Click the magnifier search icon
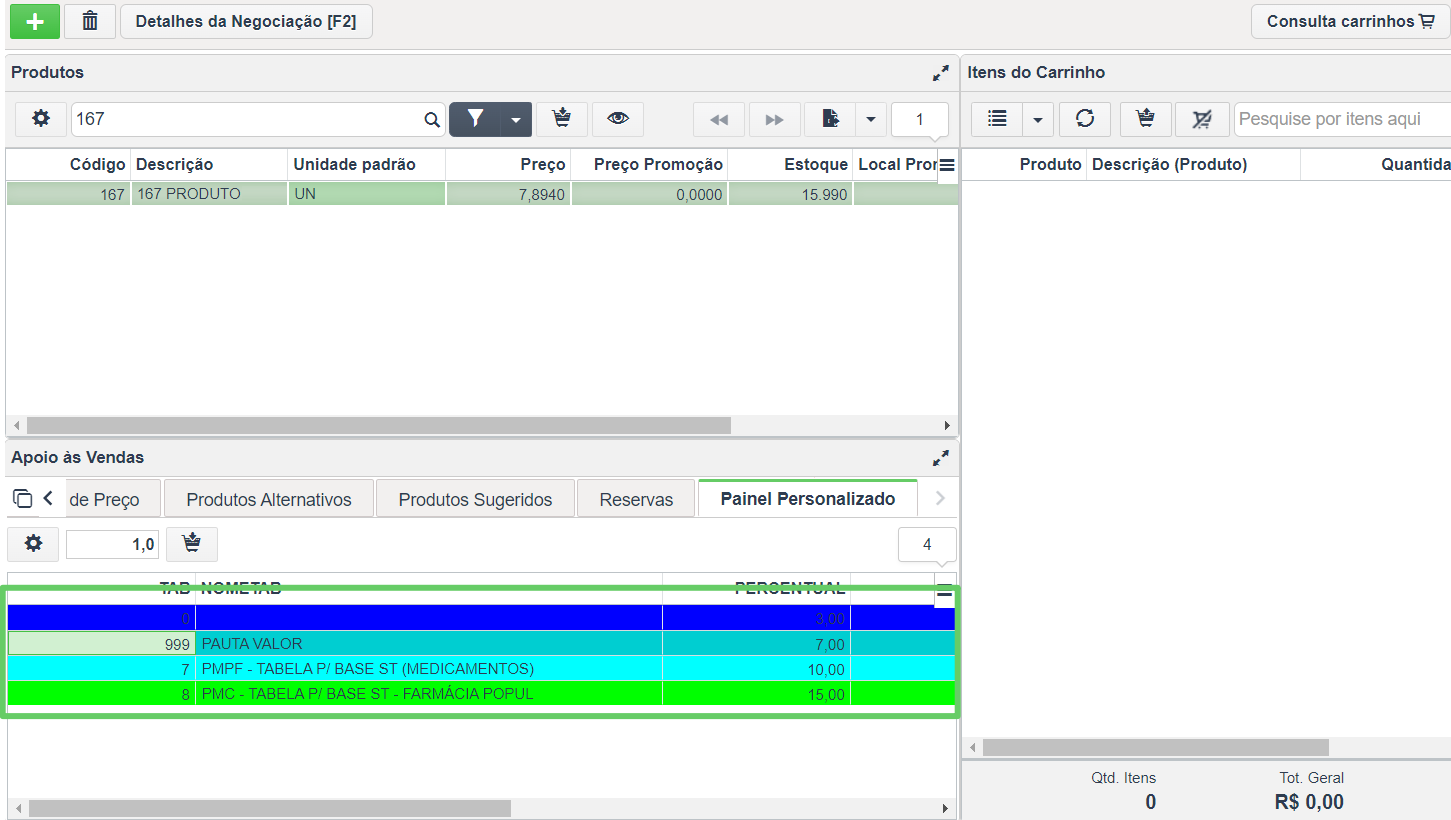Screen dimensions: 1451x820 [432, 120]
